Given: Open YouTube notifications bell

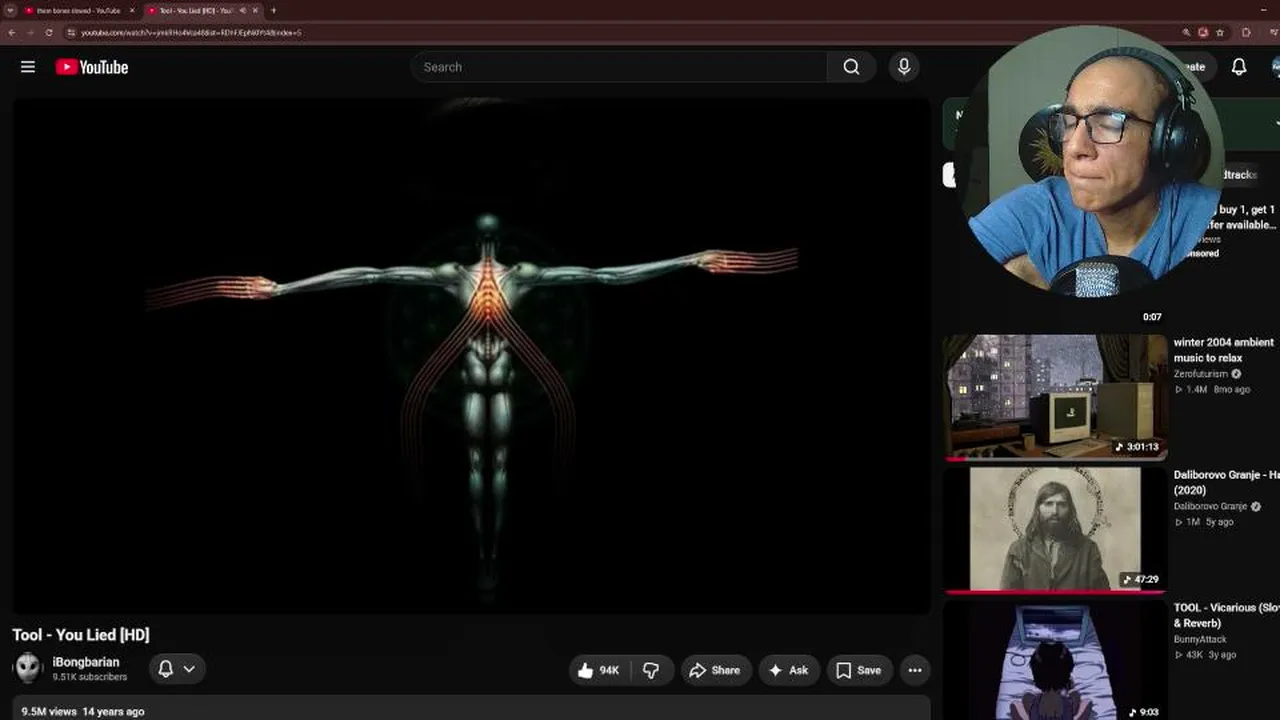Looking at the screenshot, I should tap(1239, 67).
